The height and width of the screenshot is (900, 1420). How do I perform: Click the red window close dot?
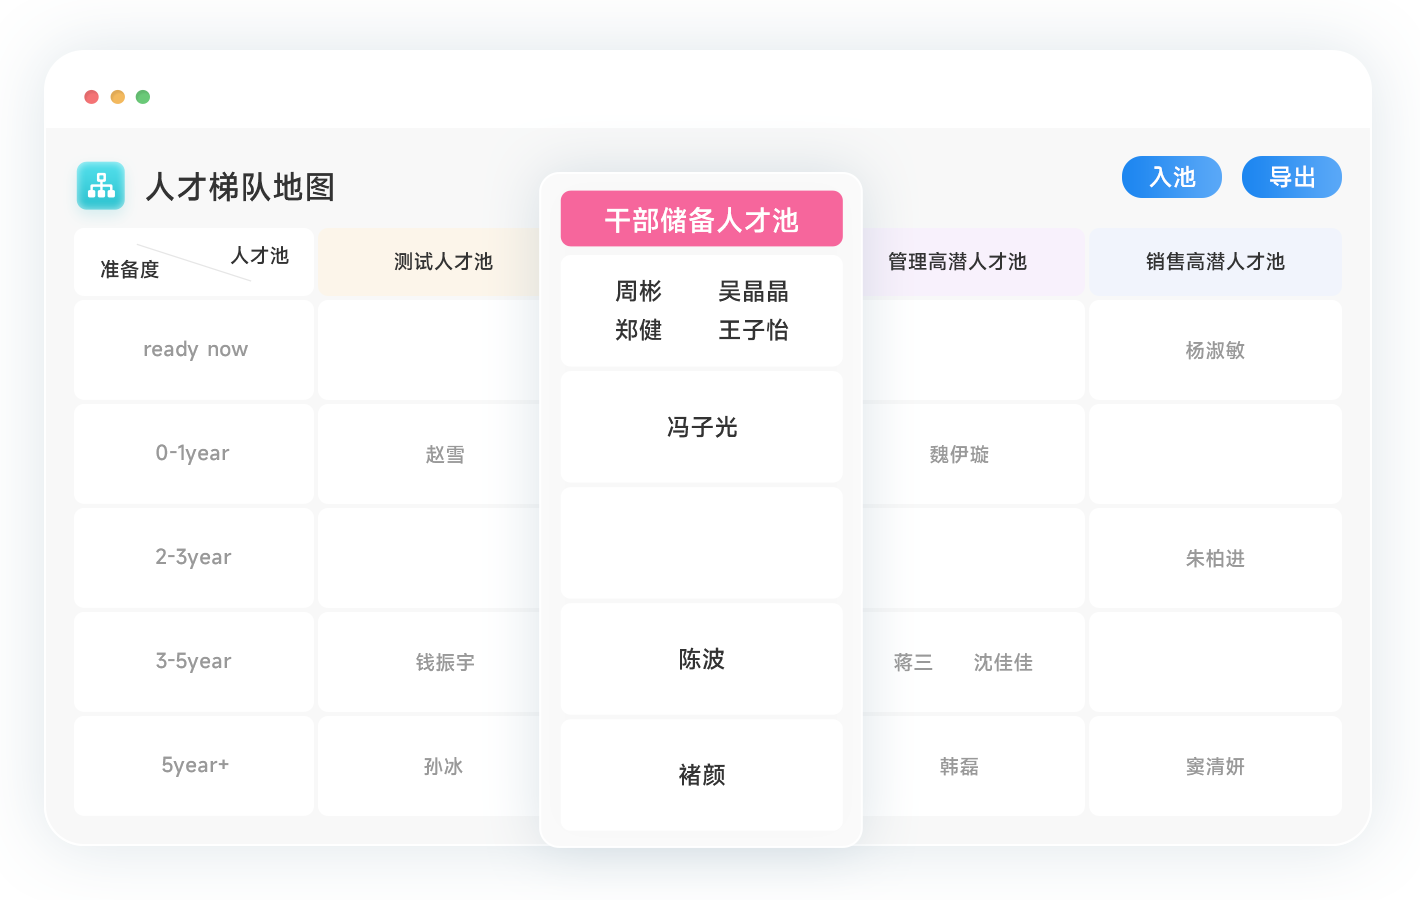(x=92, y=97)
